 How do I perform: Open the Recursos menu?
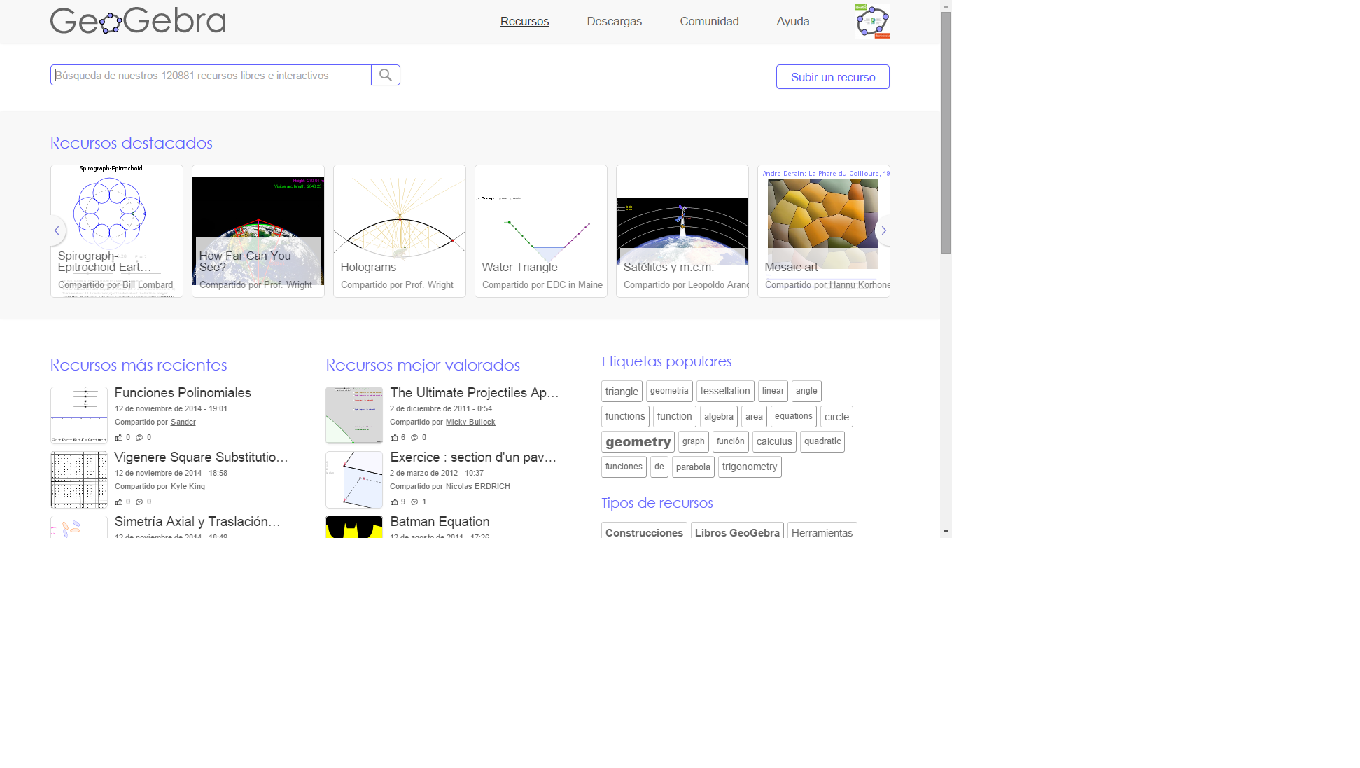[x=525, y=21]
